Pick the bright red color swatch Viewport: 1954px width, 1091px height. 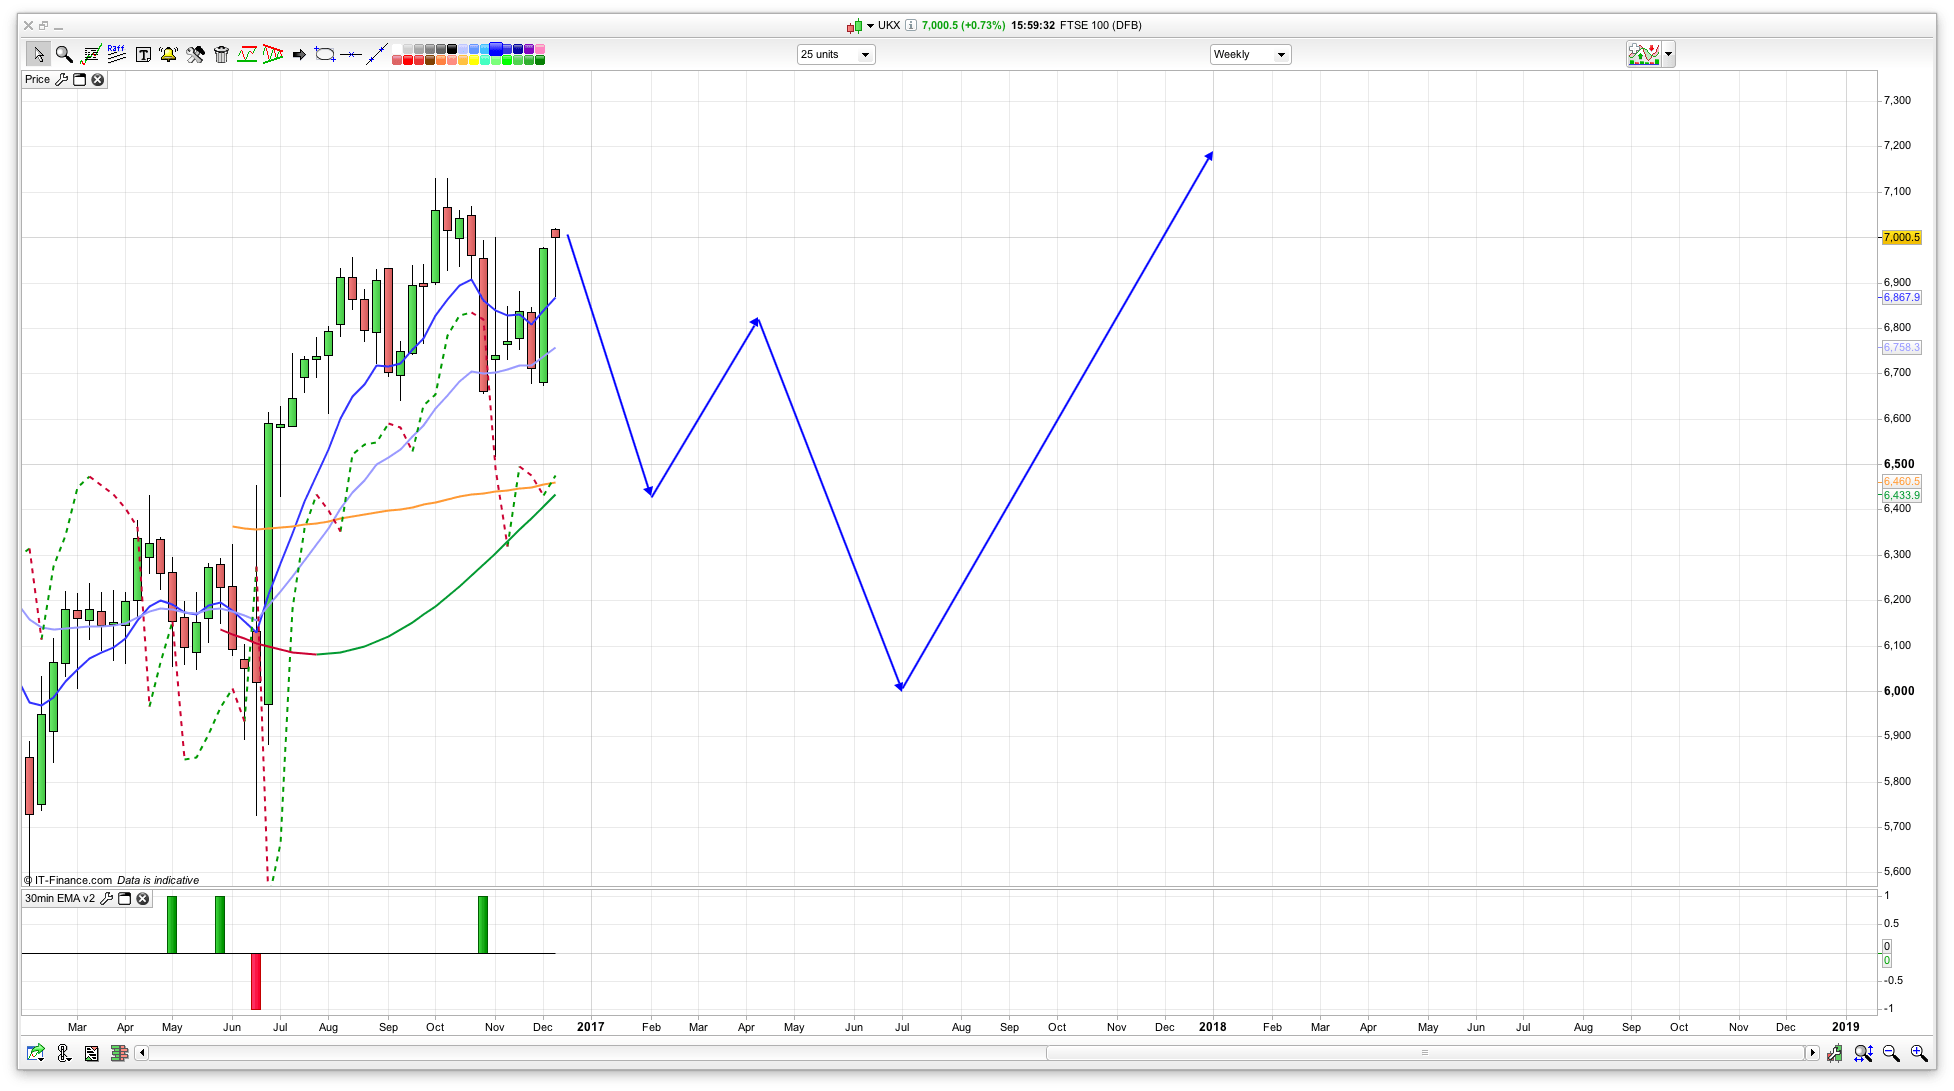[409, 60]
